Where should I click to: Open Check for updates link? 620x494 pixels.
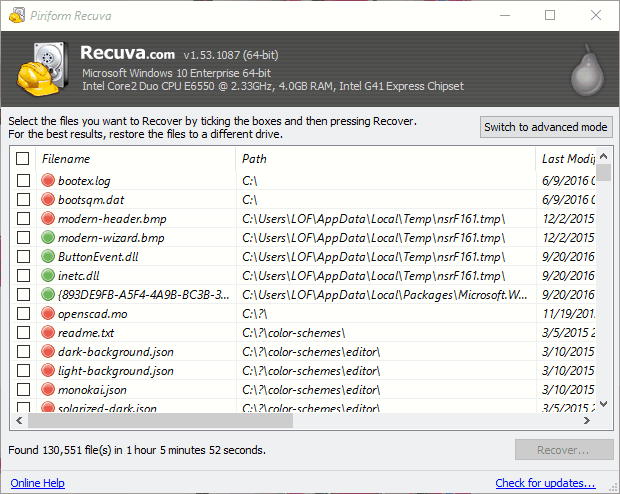[x=545, y=483]
